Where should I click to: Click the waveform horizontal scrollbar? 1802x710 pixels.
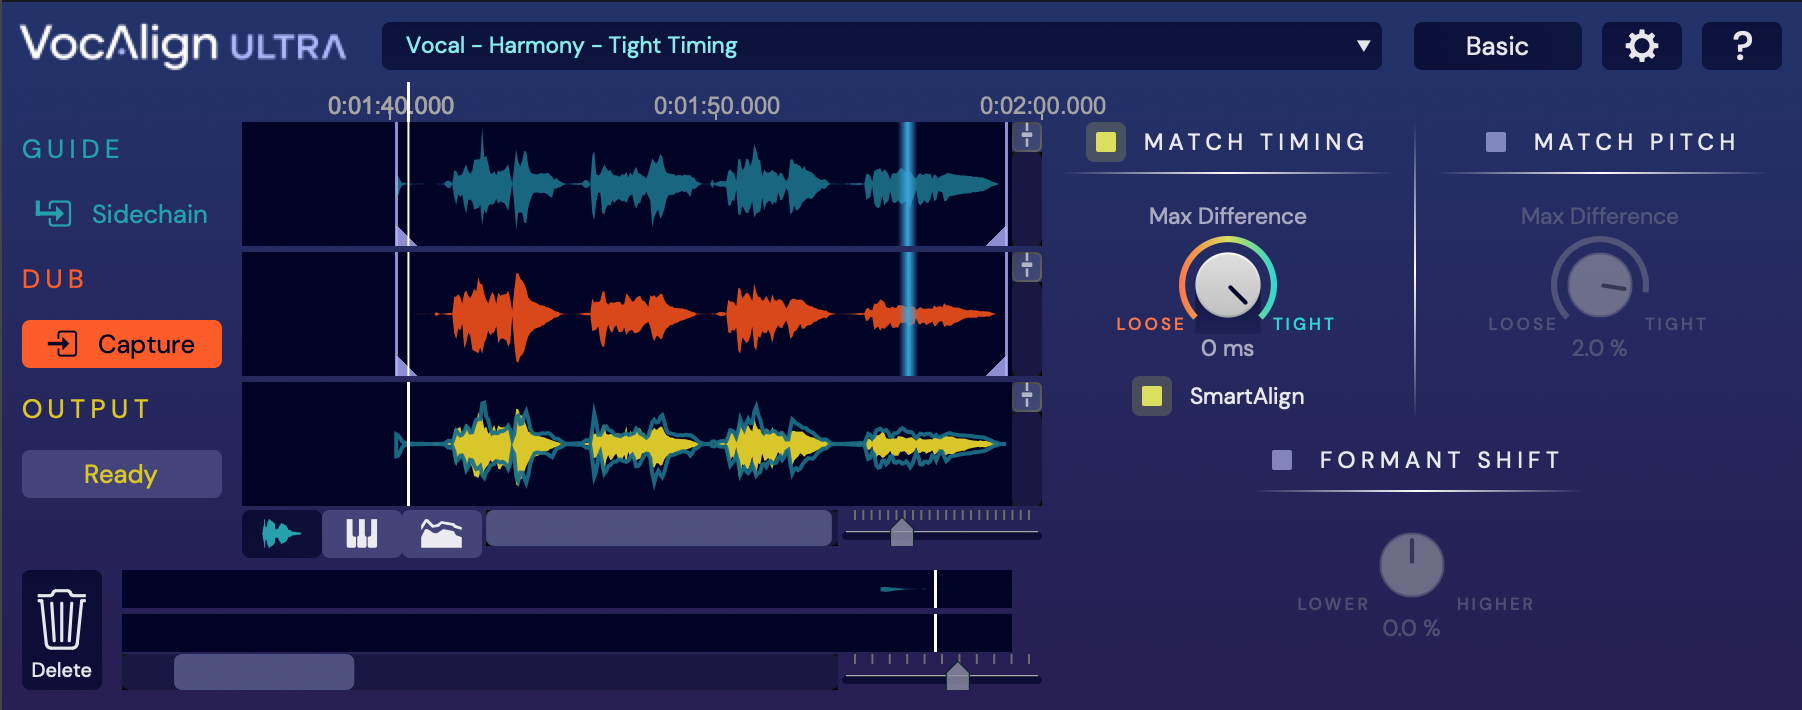(658, 528)
